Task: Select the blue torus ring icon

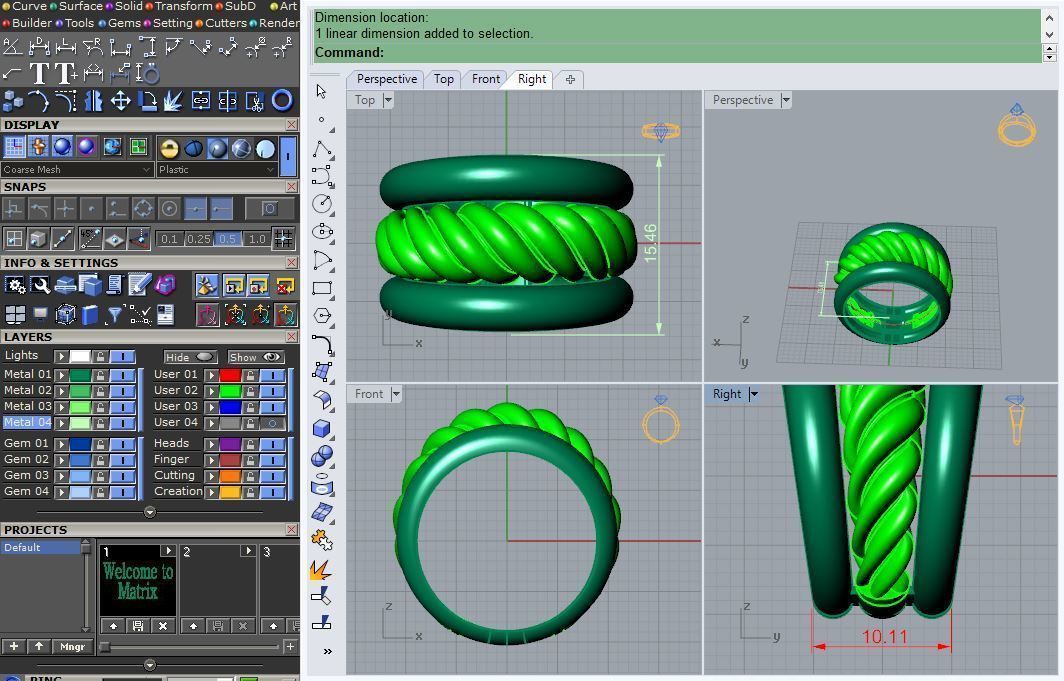Action: [282, 100]
